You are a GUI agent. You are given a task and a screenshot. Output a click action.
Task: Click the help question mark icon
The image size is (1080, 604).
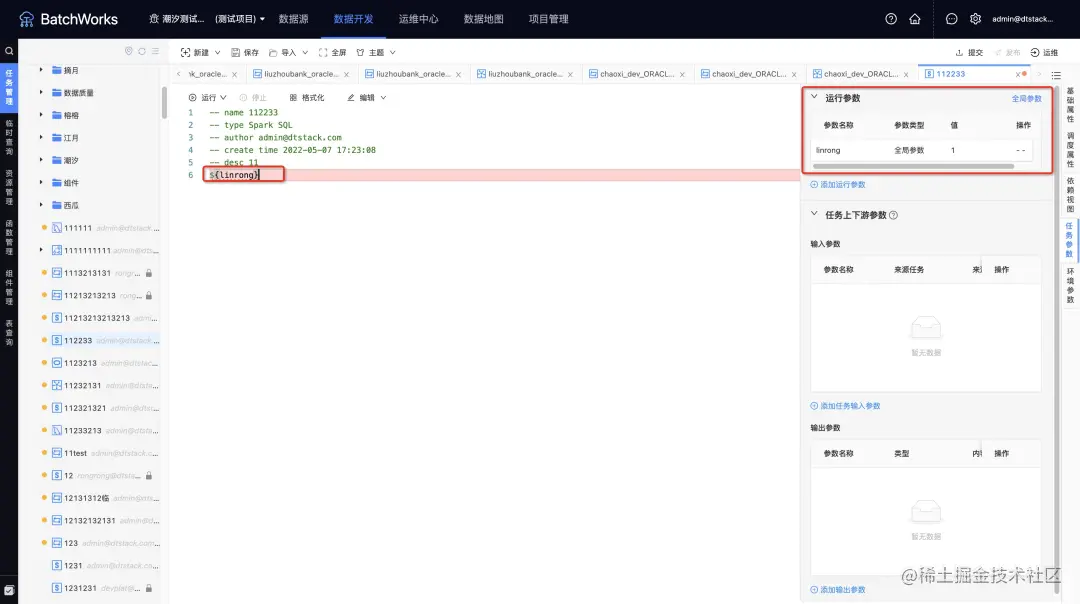coord(891,19)
